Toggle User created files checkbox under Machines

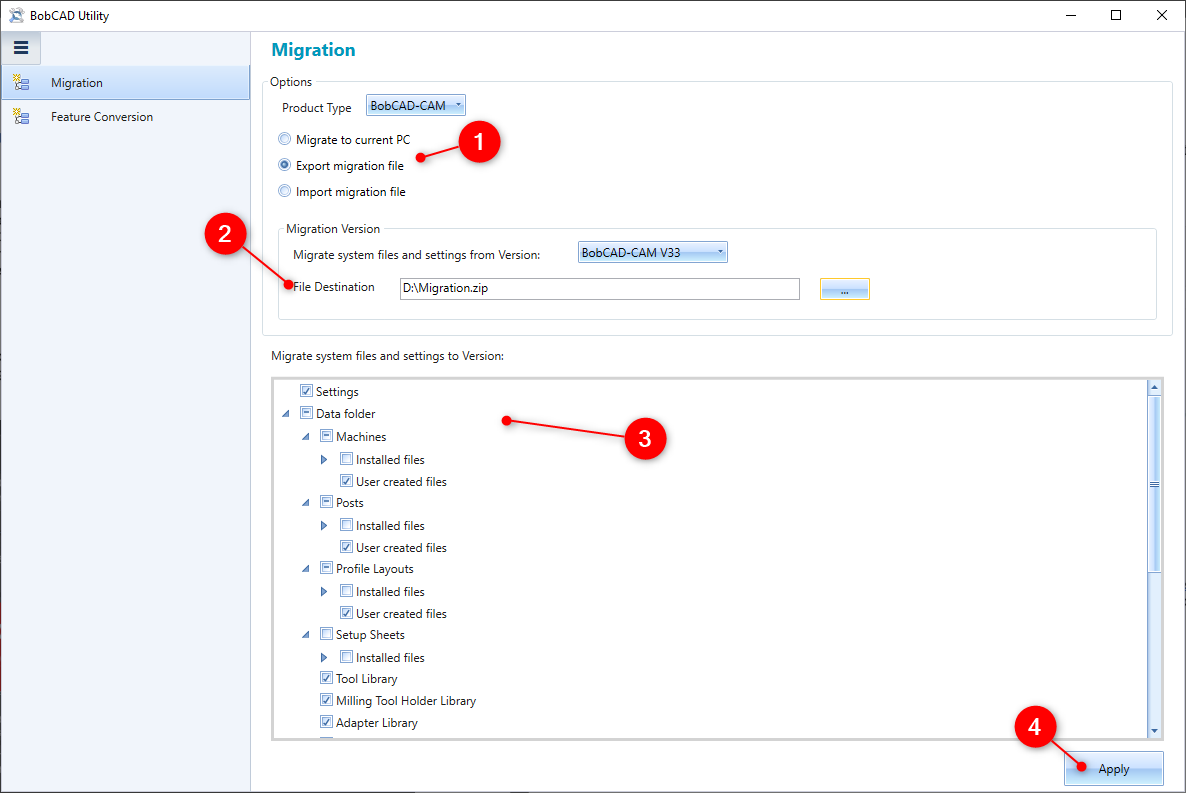346,480
